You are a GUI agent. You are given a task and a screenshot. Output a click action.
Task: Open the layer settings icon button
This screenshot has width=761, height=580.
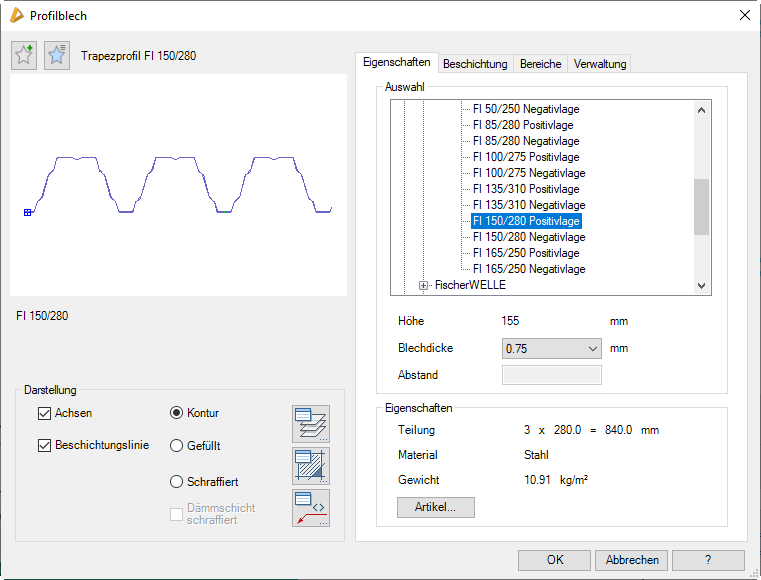click(x=310, y=424)
